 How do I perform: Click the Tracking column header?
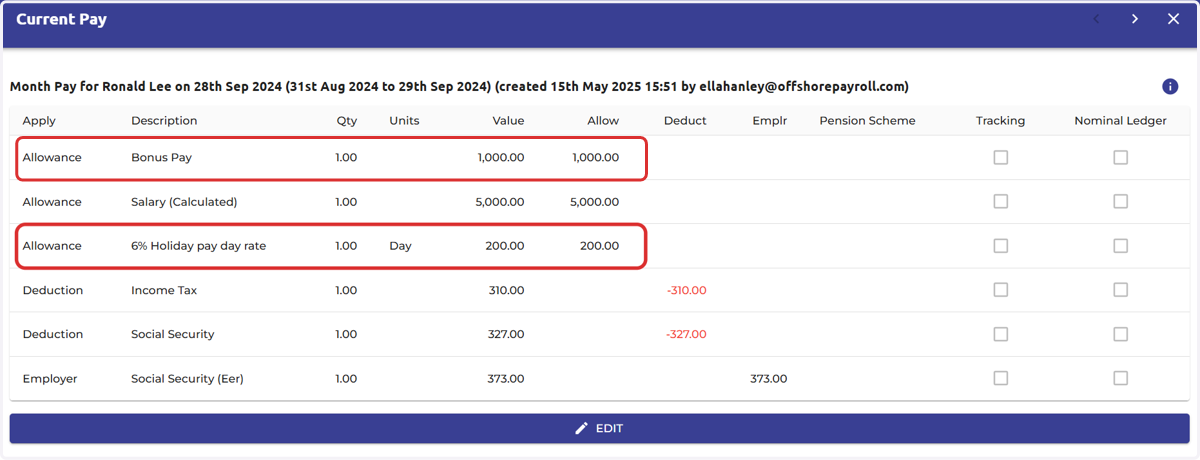tap(1001, 121)
